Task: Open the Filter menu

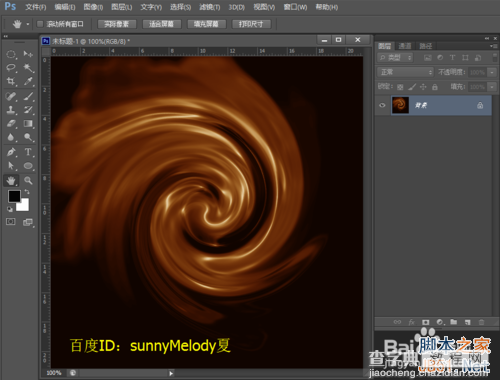Action: (210, 7)
